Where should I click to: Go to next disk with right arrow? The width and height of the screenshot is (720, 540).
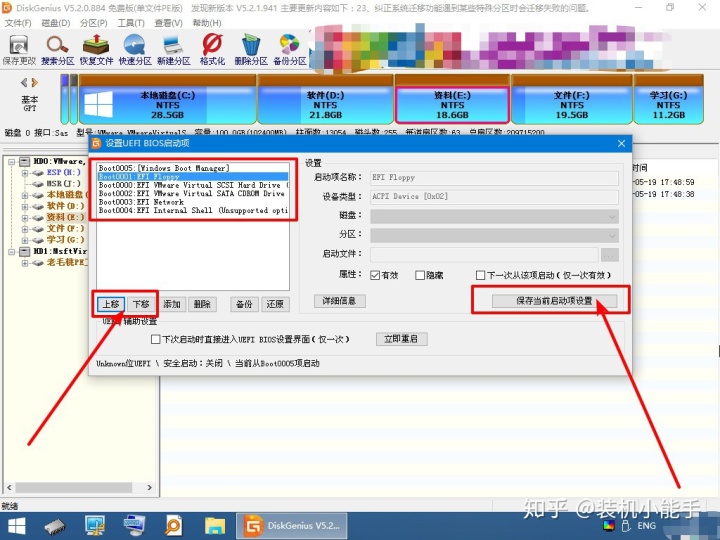click(34, 83)
